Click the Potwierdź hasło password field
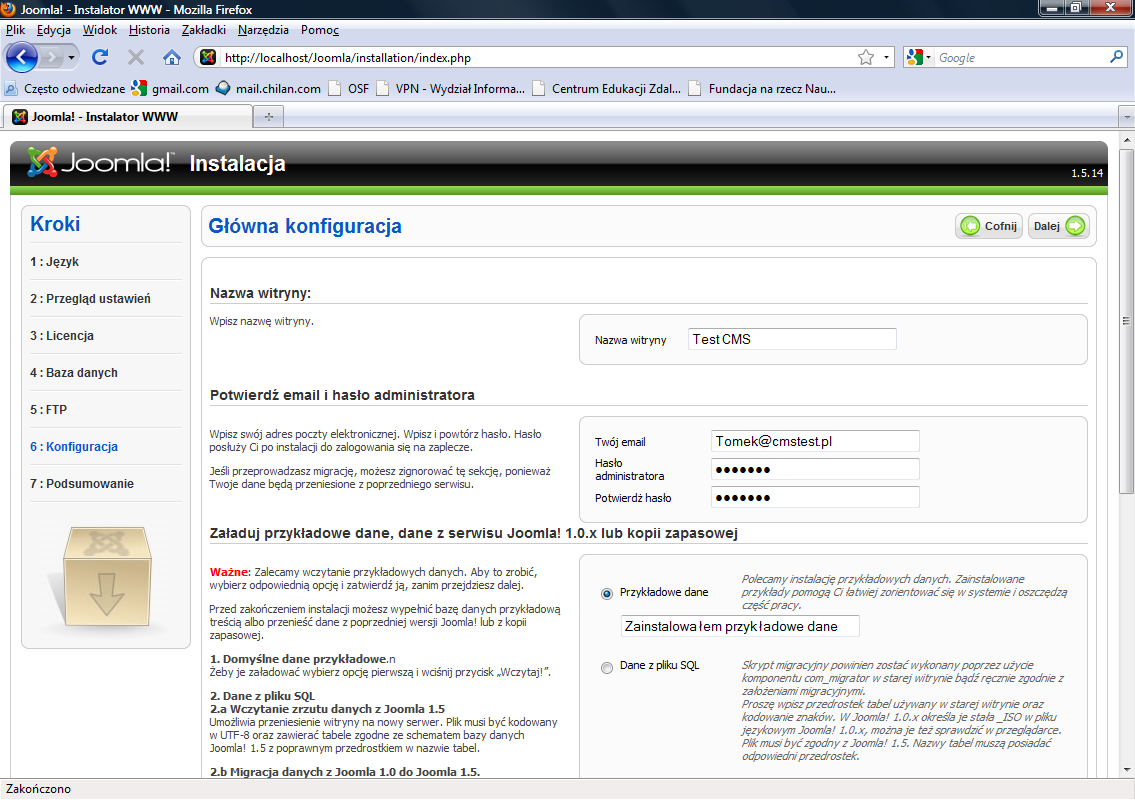Screen dimensions: 1135x800 click(815, 497)
